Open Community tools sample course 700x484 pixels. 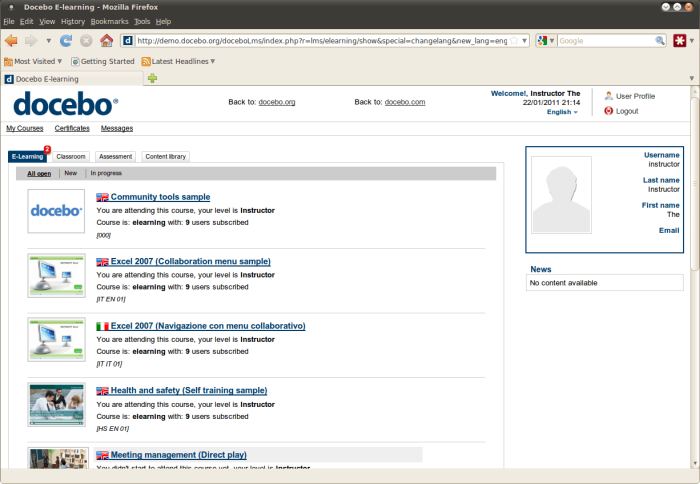160,197
